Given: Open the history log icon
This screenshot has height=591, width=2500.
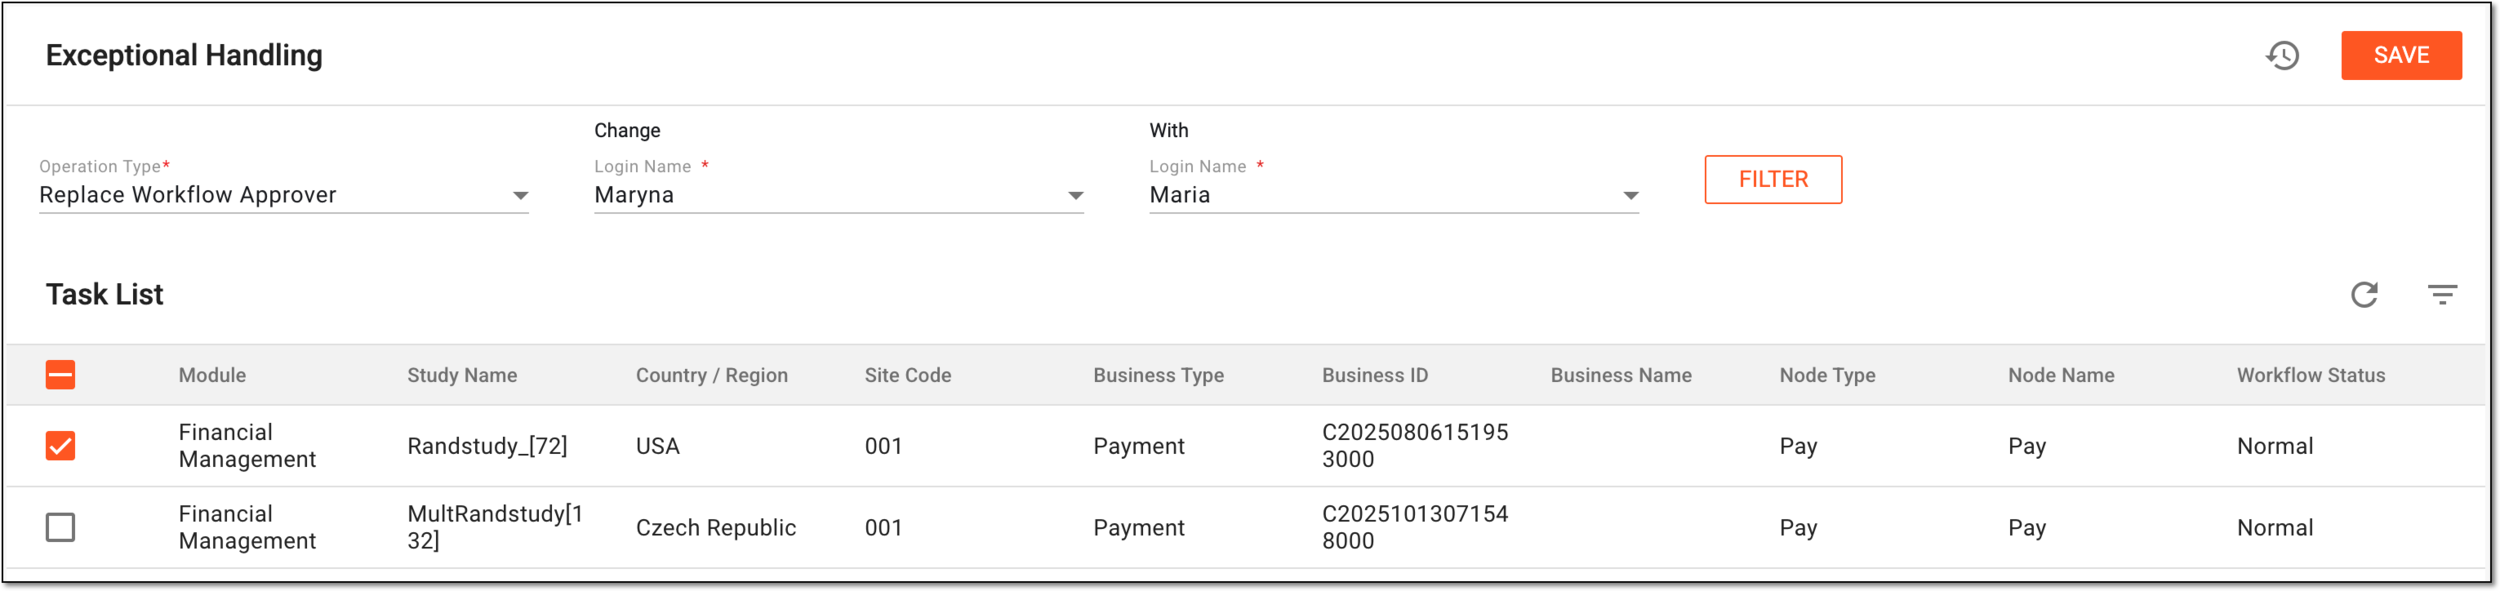Looking at the screenshot, I should click(2282, 55).
